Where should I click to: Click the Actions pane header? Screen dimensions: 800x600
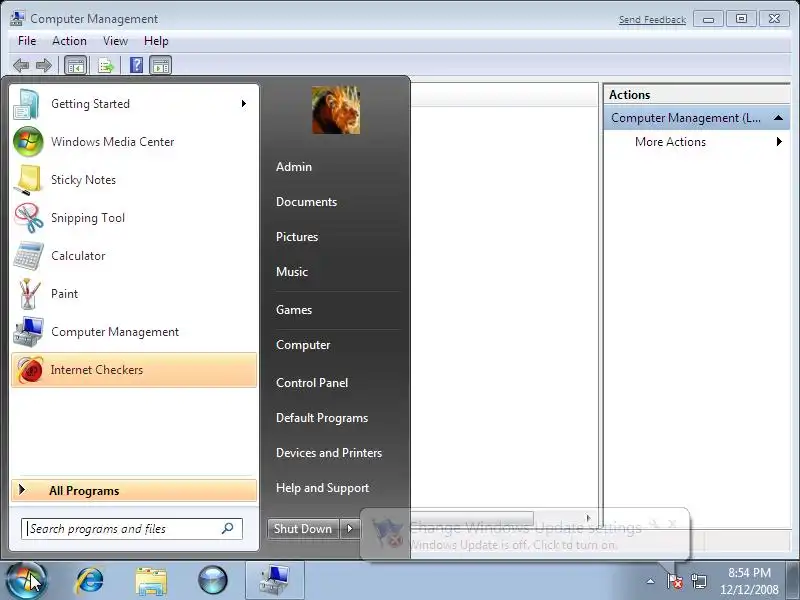(696, 95)
